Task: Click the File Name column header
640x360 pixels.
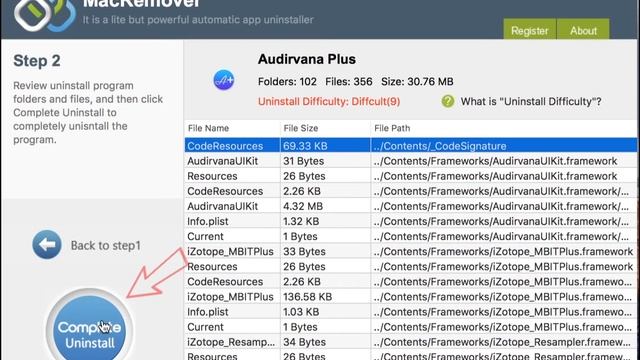Action: 232,128
